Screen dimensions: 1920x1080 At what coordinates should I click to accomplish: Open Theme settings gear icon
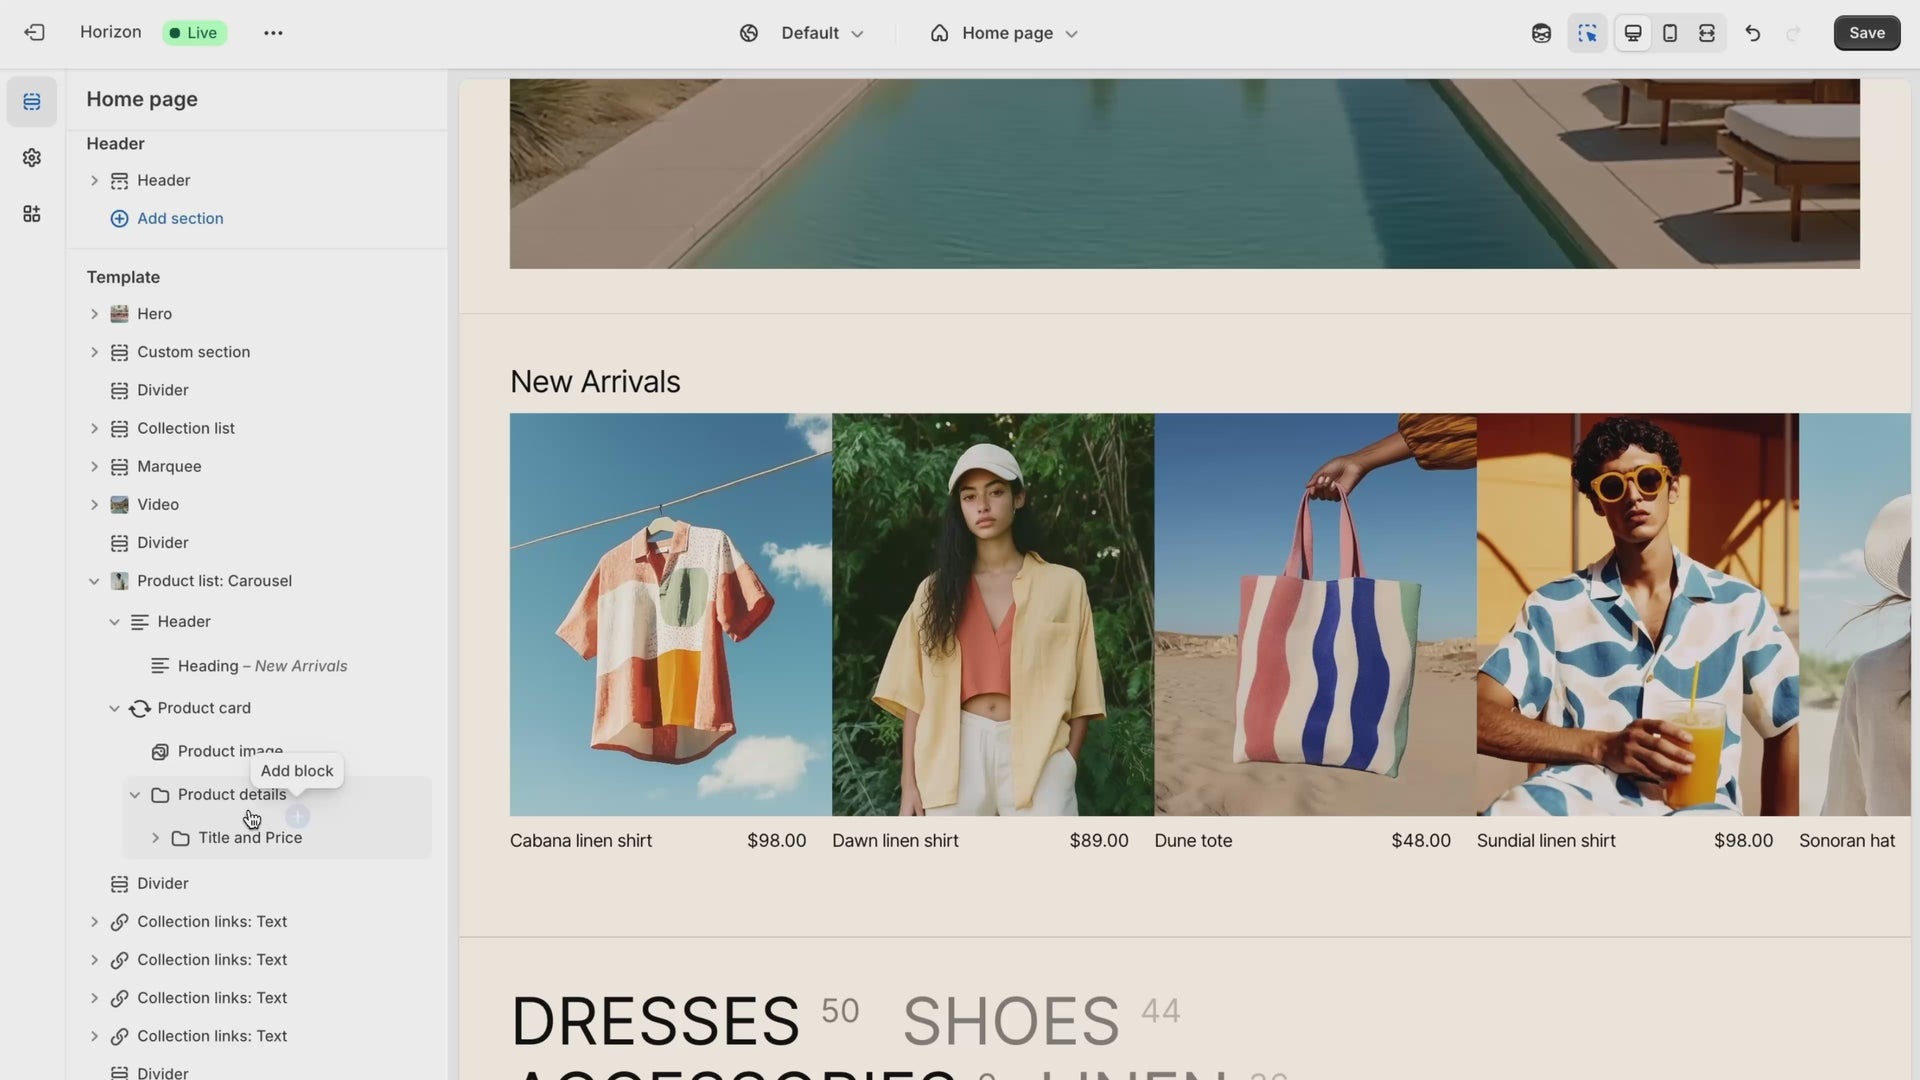32,158
